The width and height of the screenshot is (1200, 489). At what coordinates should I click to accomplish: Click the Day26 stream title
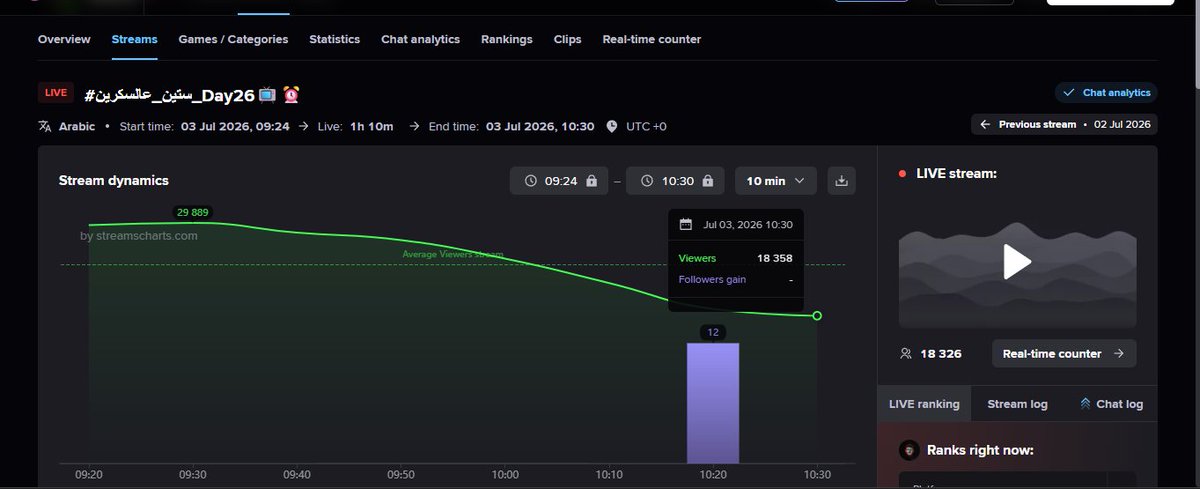point(168,94)
